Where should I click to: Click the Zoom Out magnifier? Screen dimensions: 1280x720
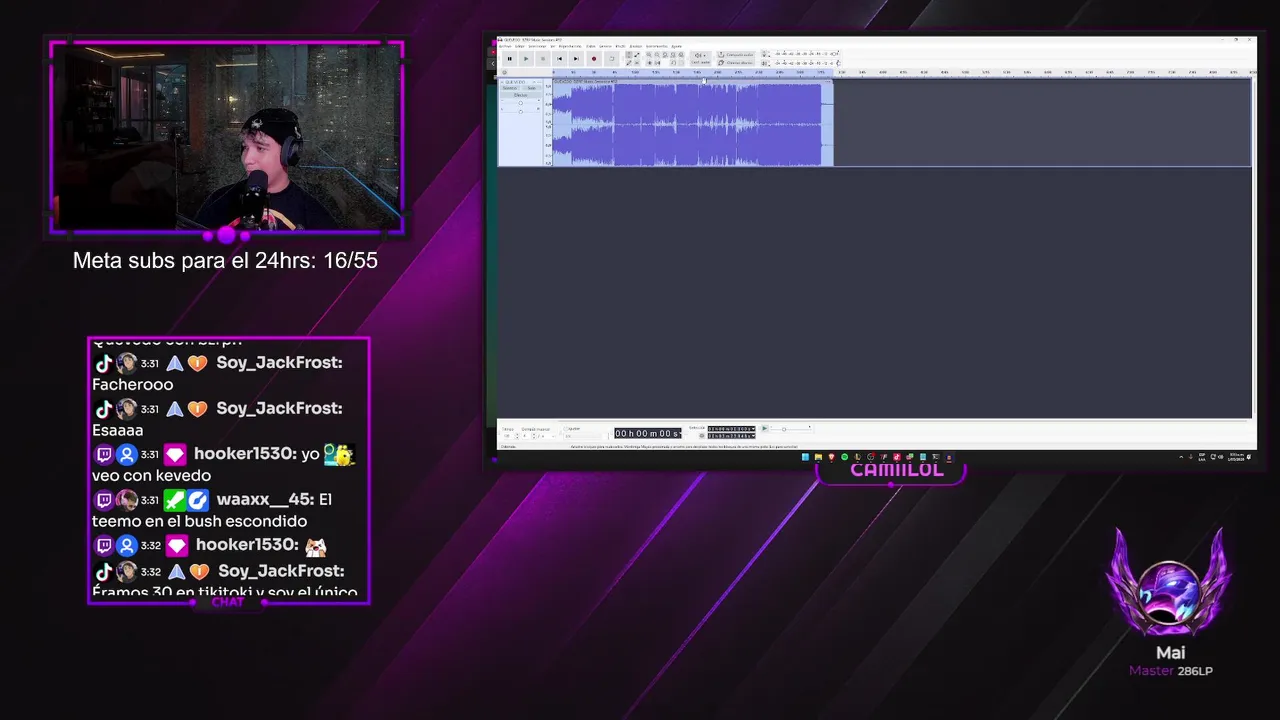pos(657,55)
